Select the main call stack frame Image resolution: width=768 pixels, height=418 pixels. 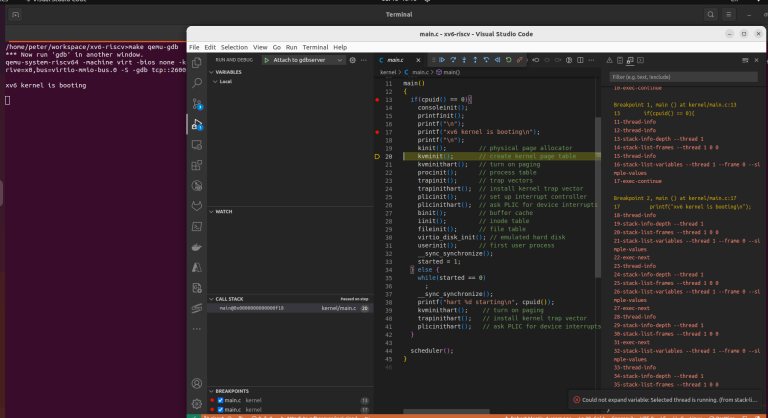tap(290, 308)
